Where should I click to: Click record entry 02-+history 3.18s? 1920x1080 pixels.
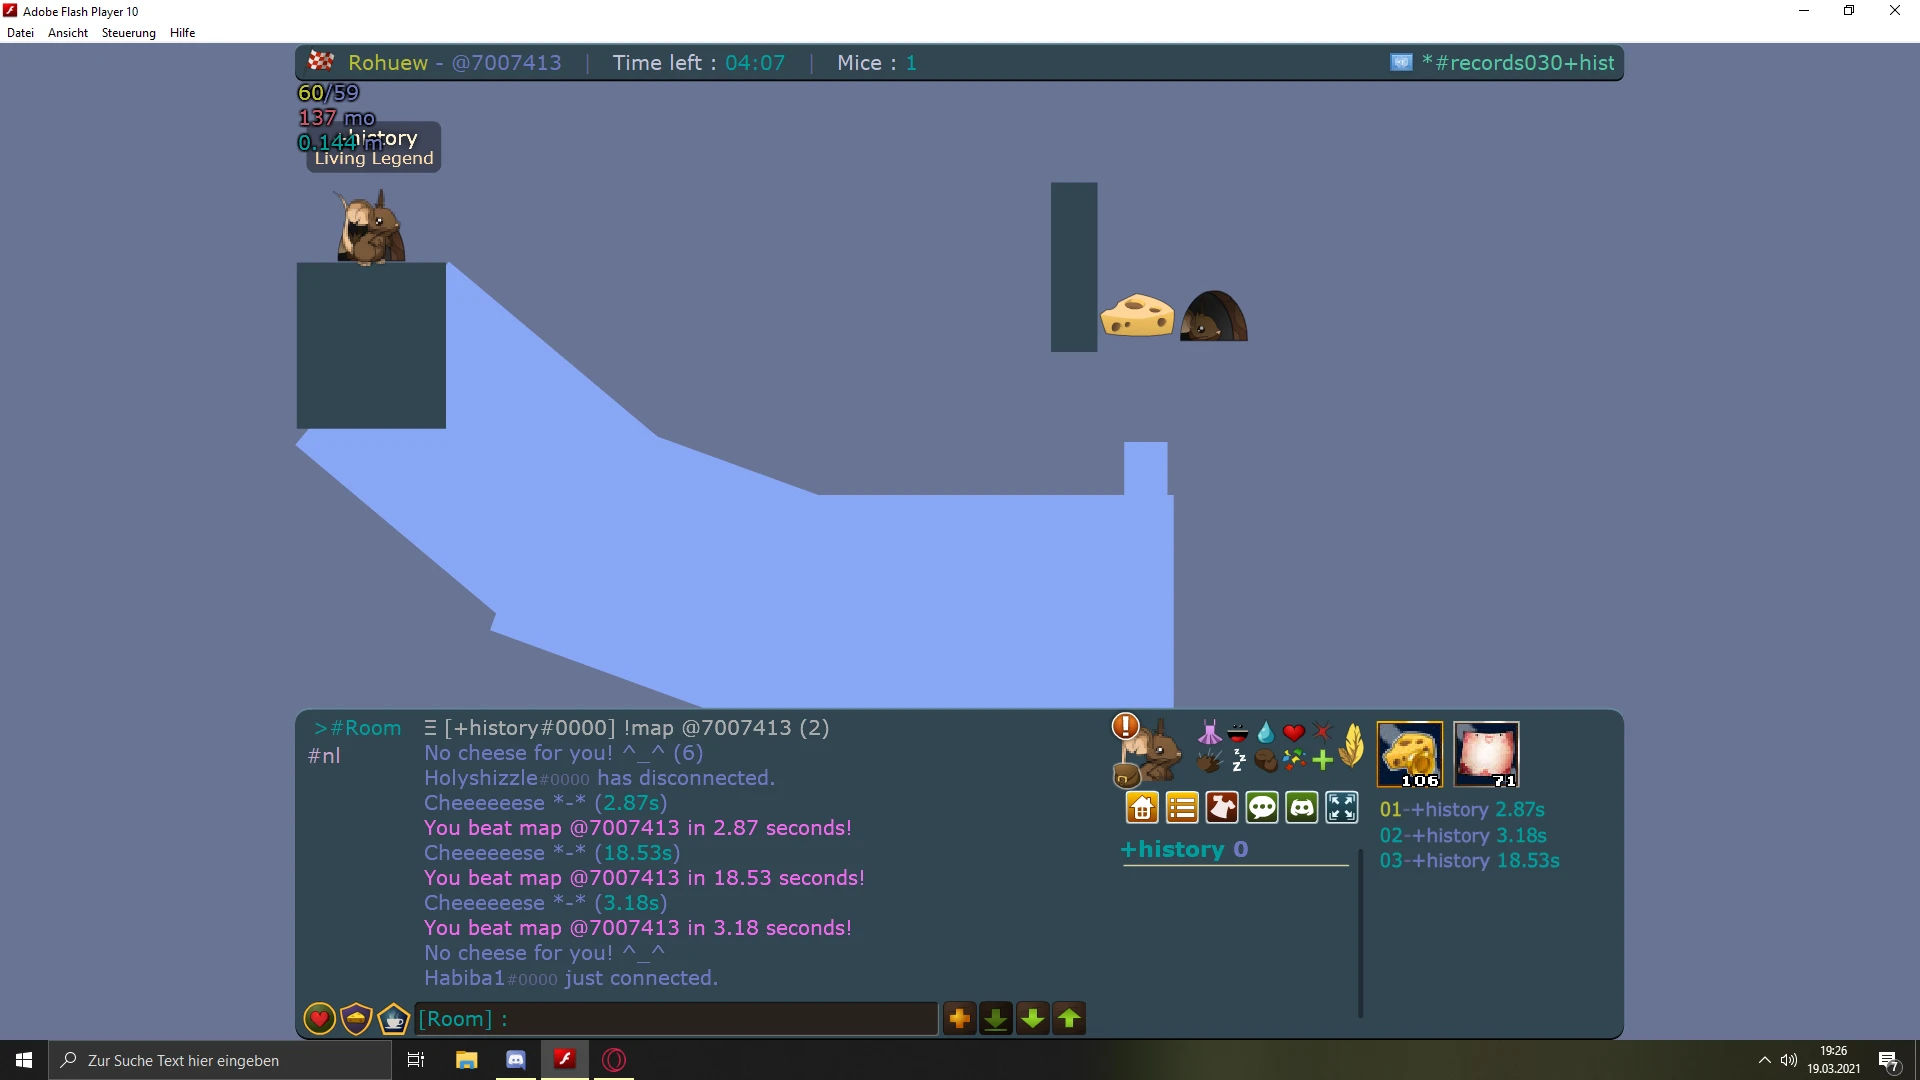tap(1463, 835)
